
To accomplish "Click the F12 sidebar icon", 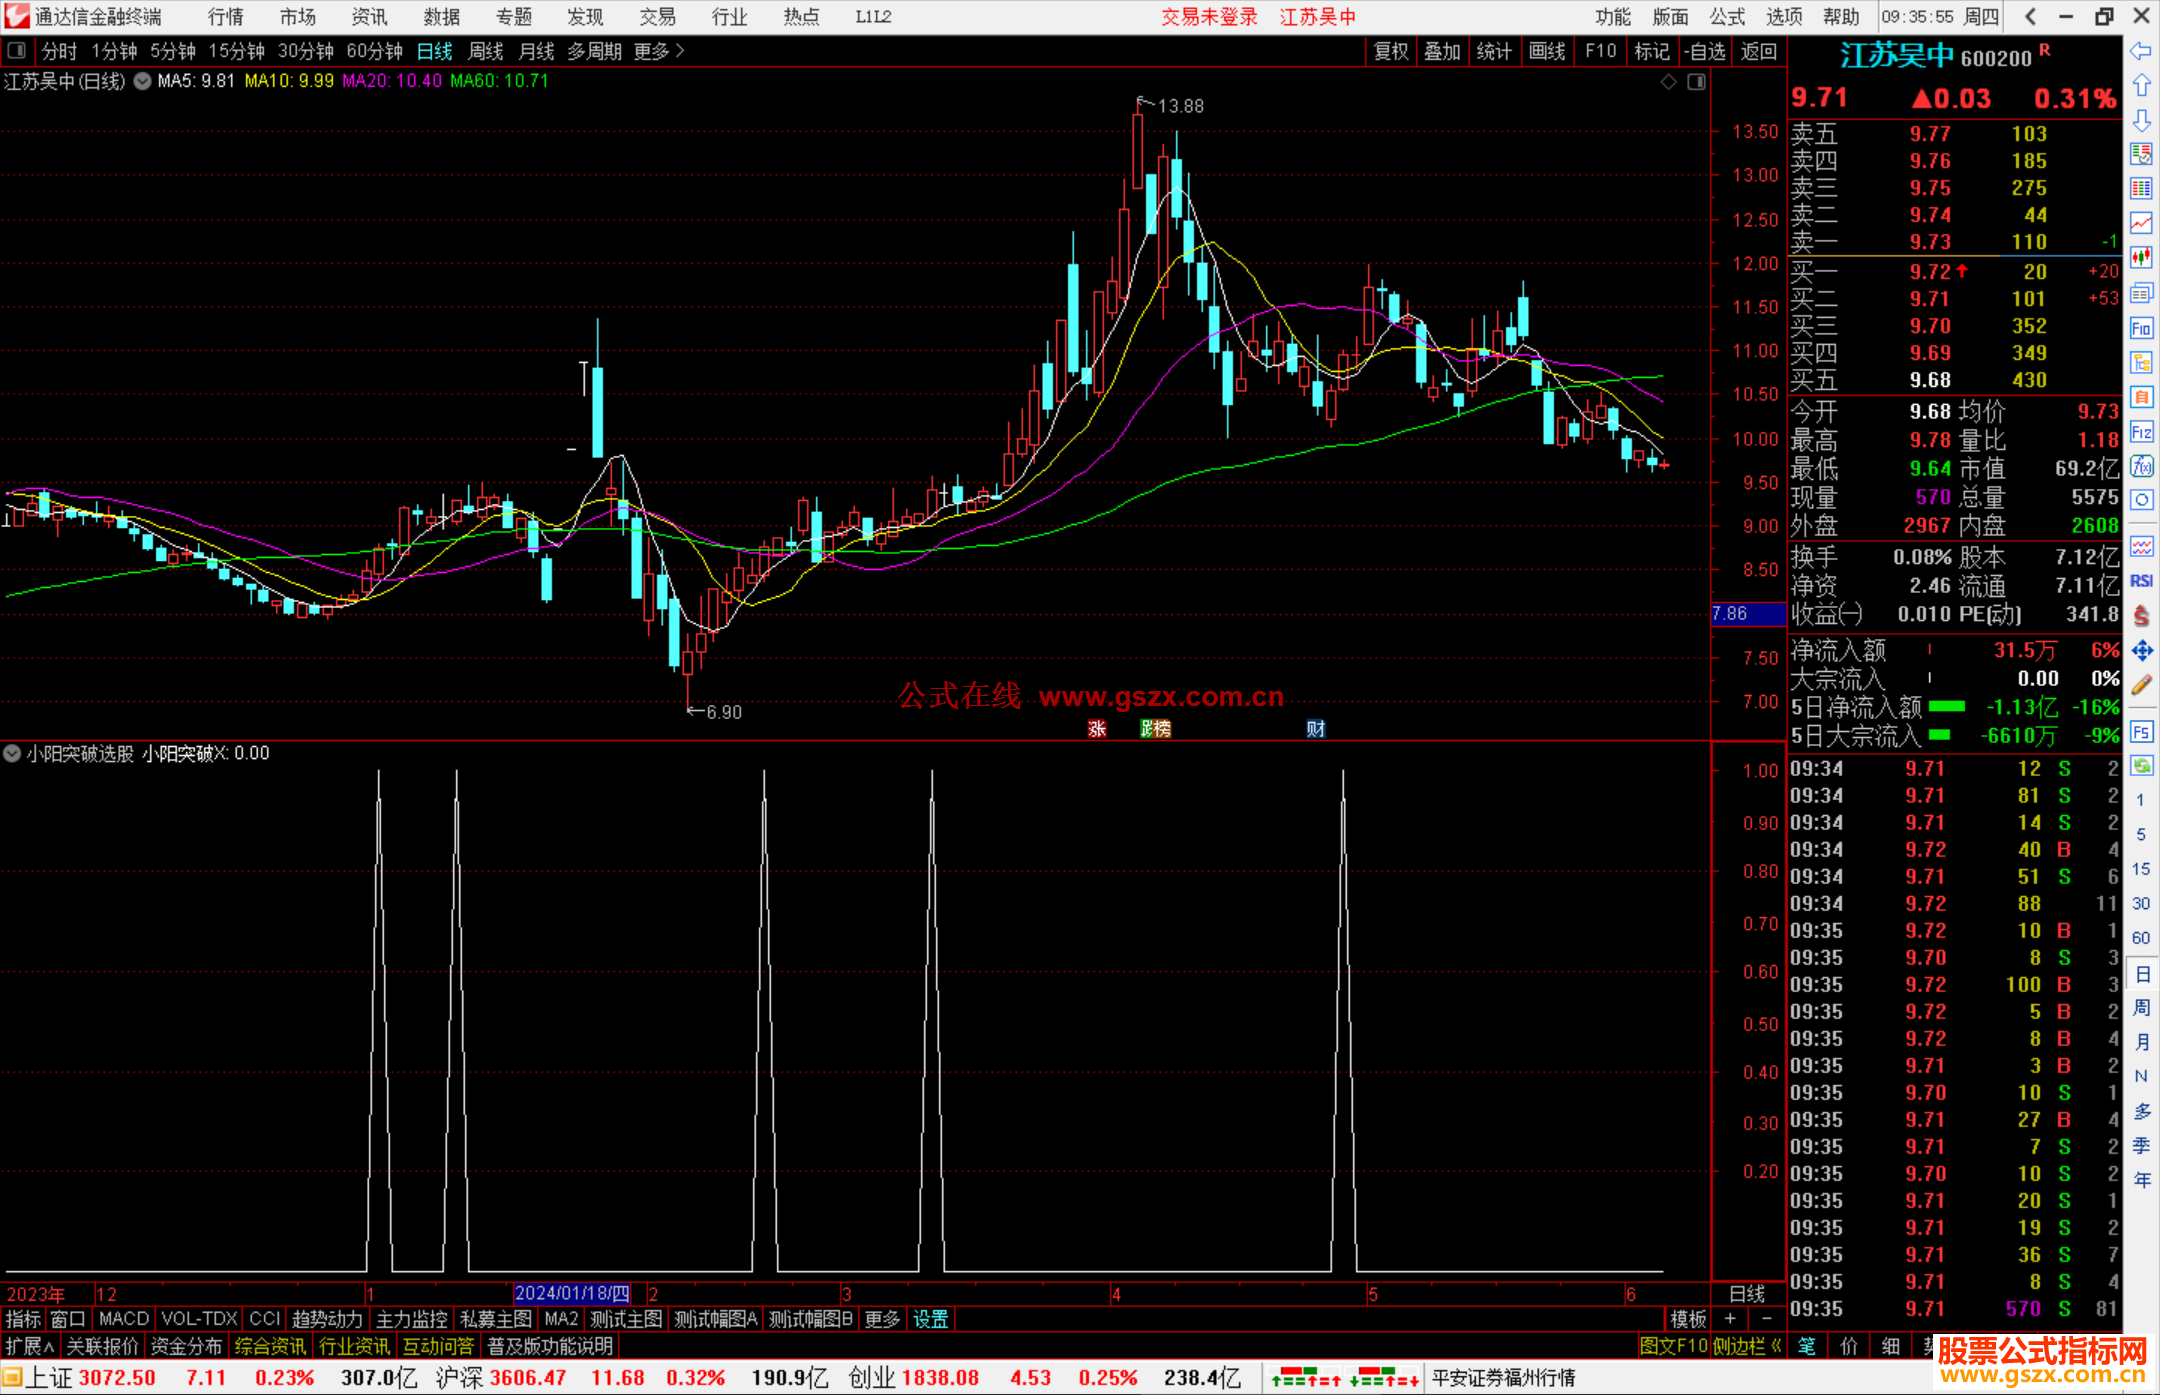I will click(2141, 432).
